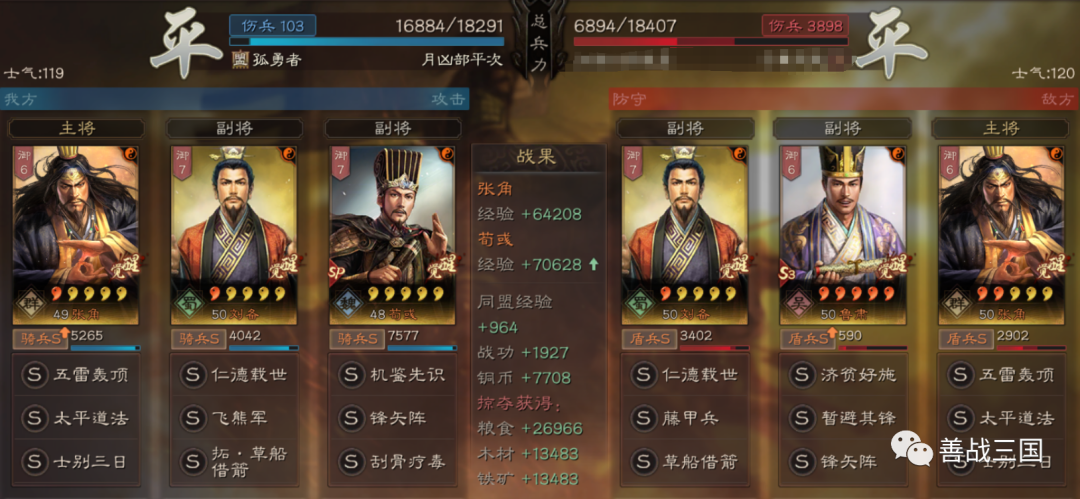Image resolution: width=1080 pixels, height=499 pixels.
Task: Click the S icon next to 藤甲兵
Action: click(x=643, y=418)
